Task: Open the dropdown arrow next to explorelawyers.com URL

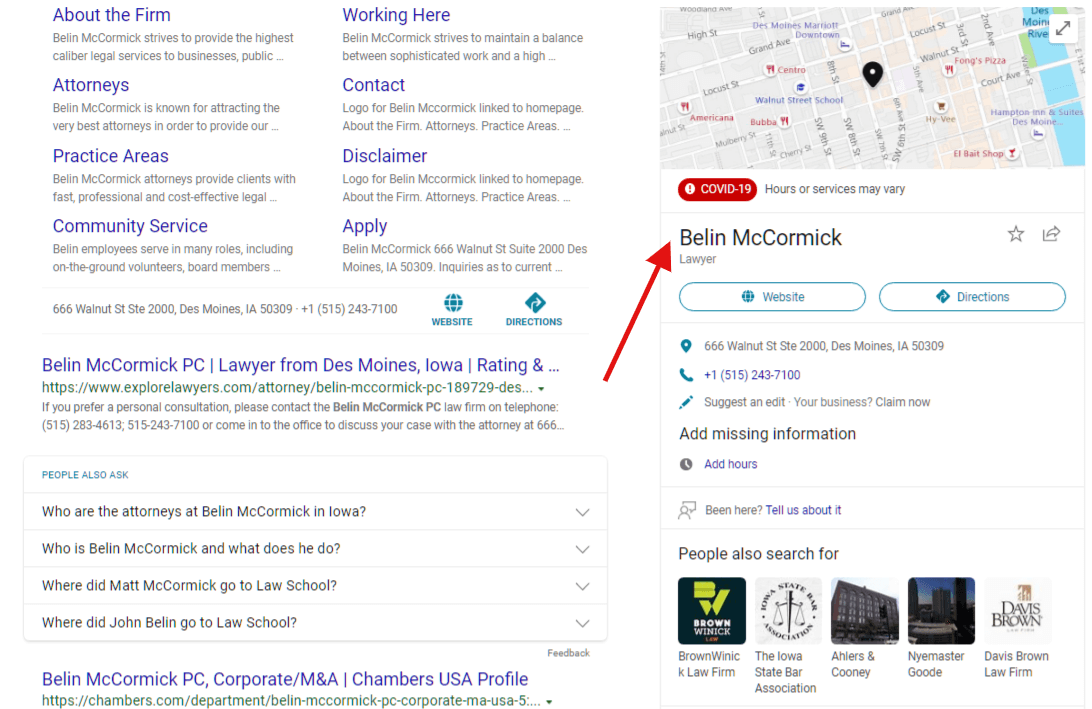Action: [541, 388]
